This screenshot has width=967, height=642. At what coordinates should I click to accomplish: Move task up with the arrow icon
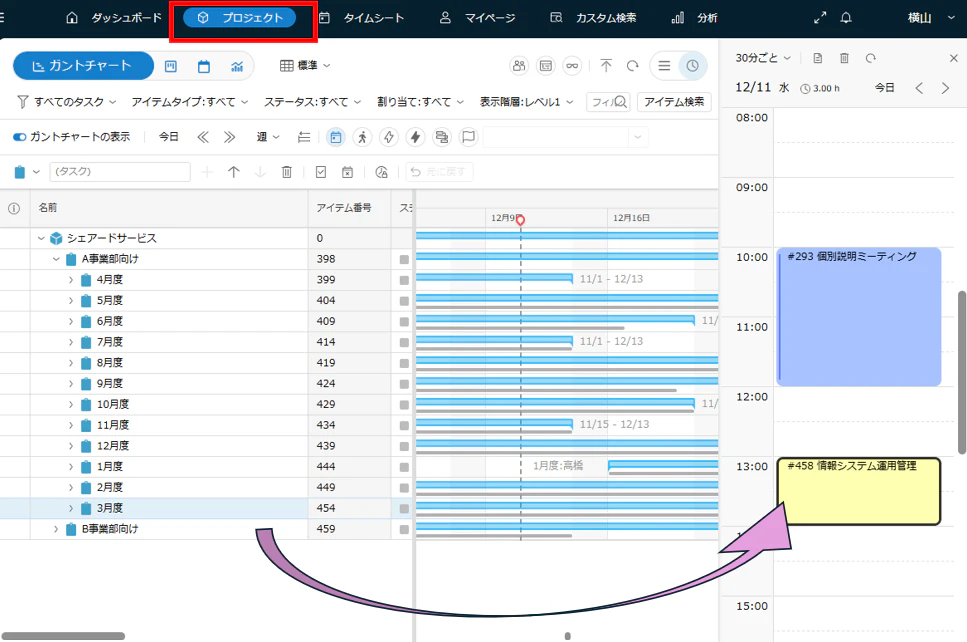[x=234, y=172]
